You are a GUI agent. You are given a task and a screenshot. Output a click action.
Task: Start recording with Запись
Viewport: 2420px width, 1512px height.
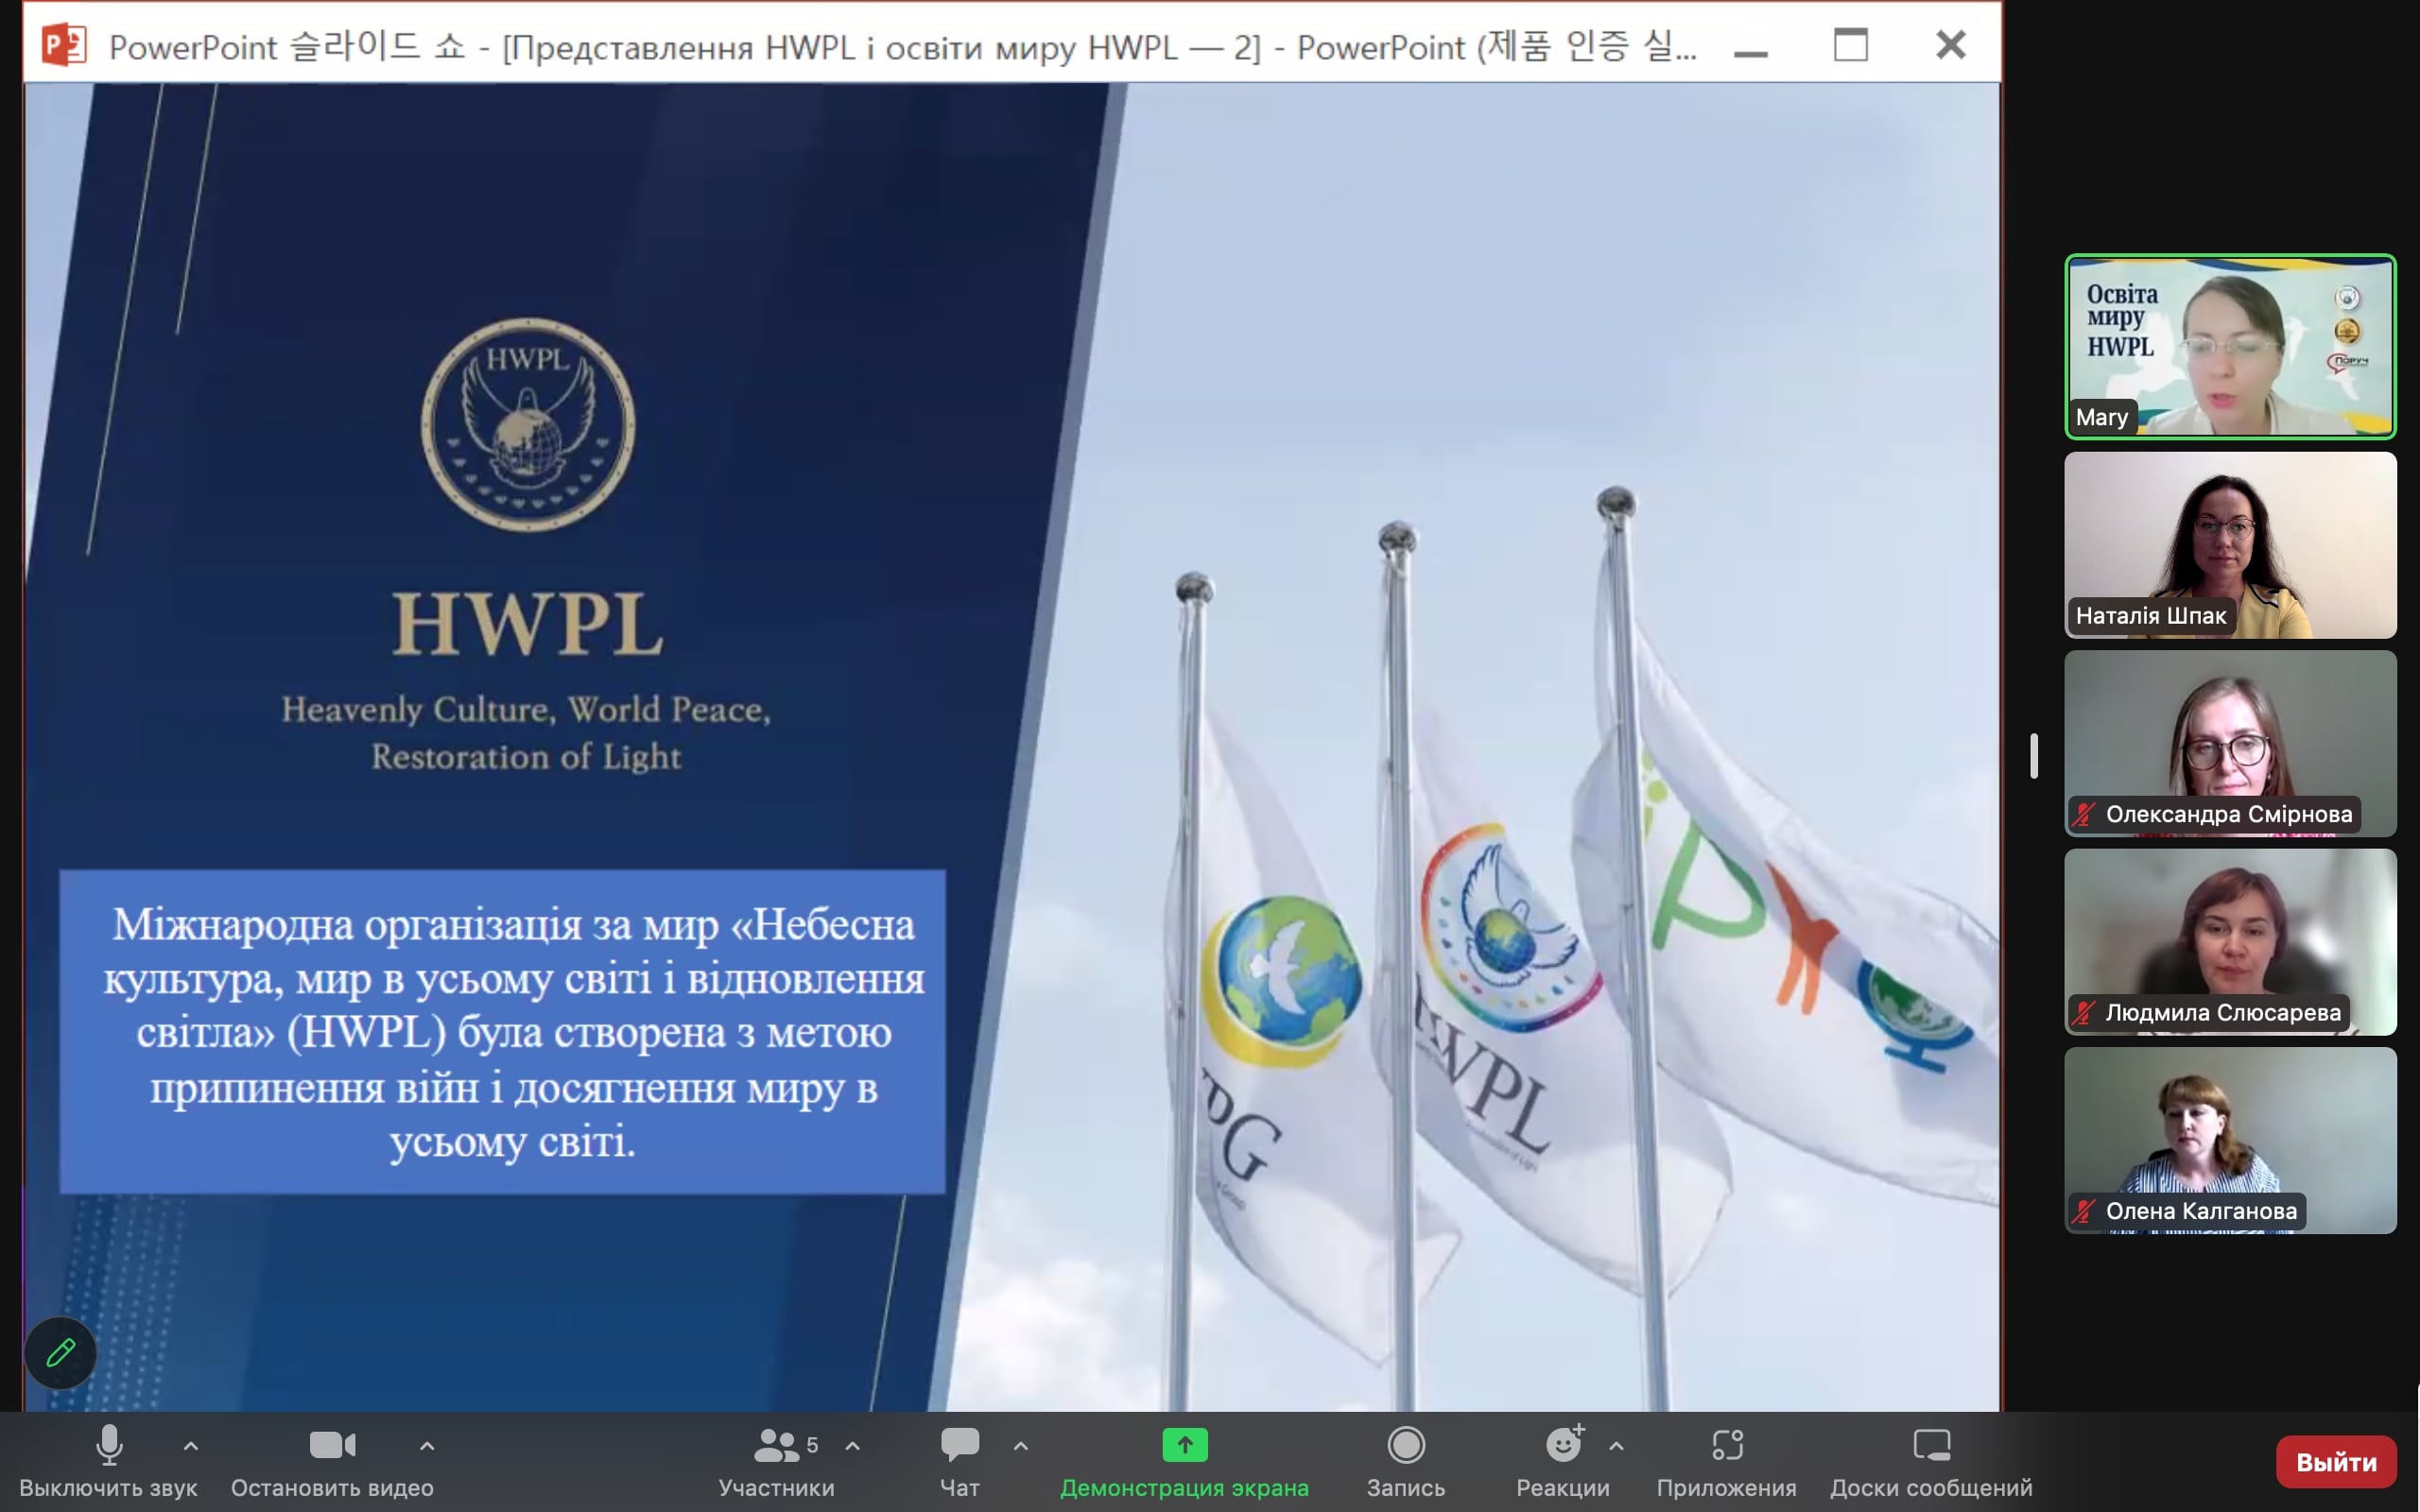click(x=1406, y=1461)
